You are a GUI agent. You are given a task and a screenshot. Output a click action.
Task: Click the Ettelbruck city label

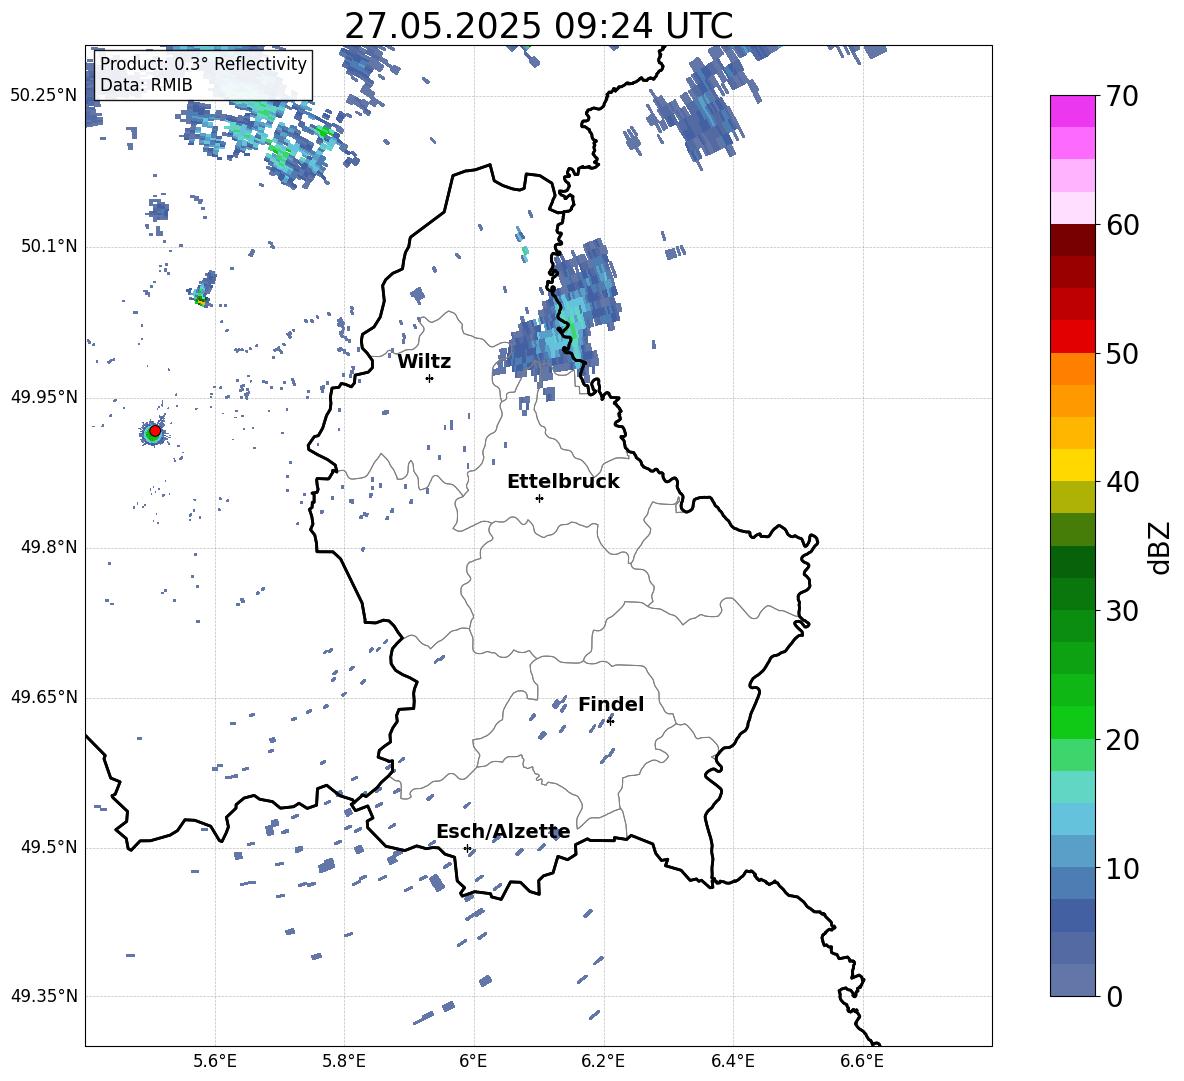coord(563,482)
